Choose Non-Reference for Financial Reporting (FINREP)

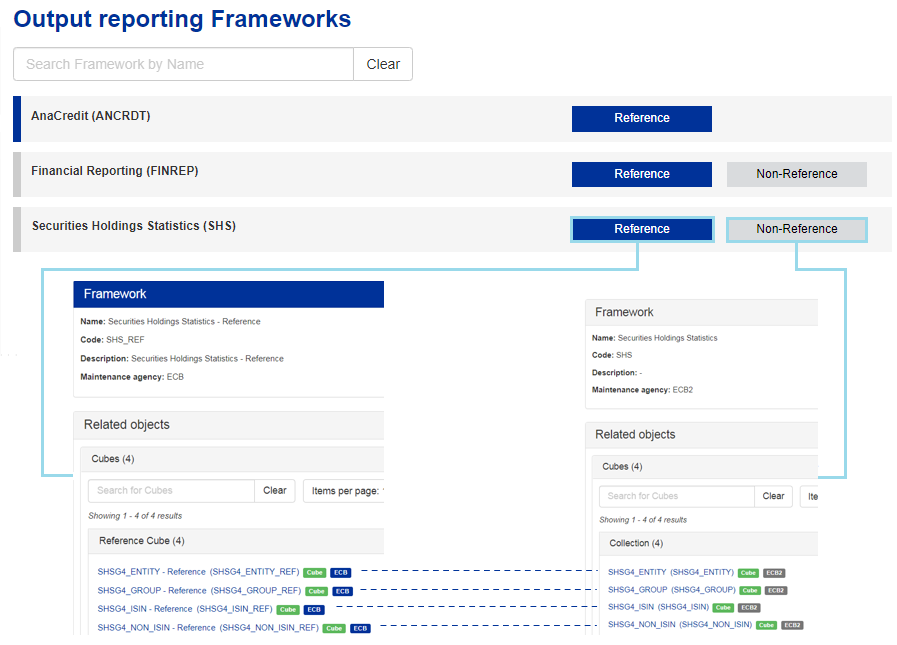pos(796,174)
